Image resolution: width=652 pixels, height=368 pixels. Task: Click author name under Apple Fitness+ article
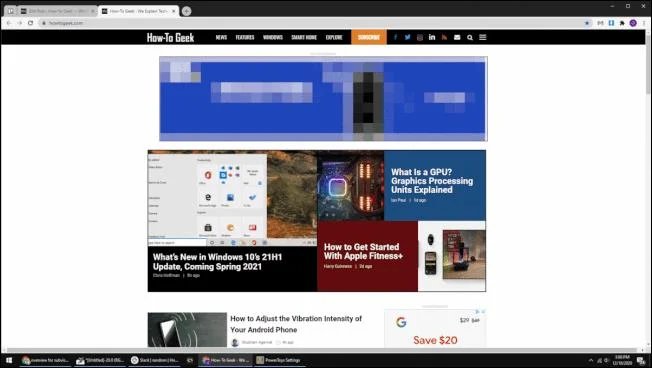pyautogui.click(x=338, y=266)
